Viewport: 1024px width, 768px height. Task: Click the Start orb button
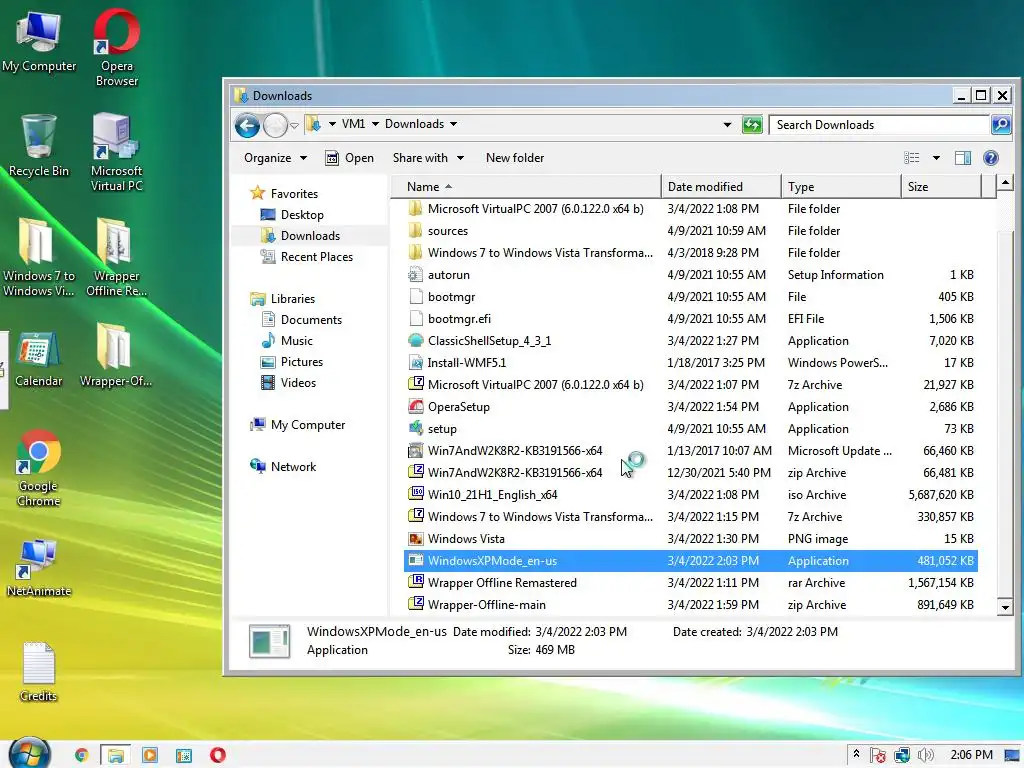point(29,754)
